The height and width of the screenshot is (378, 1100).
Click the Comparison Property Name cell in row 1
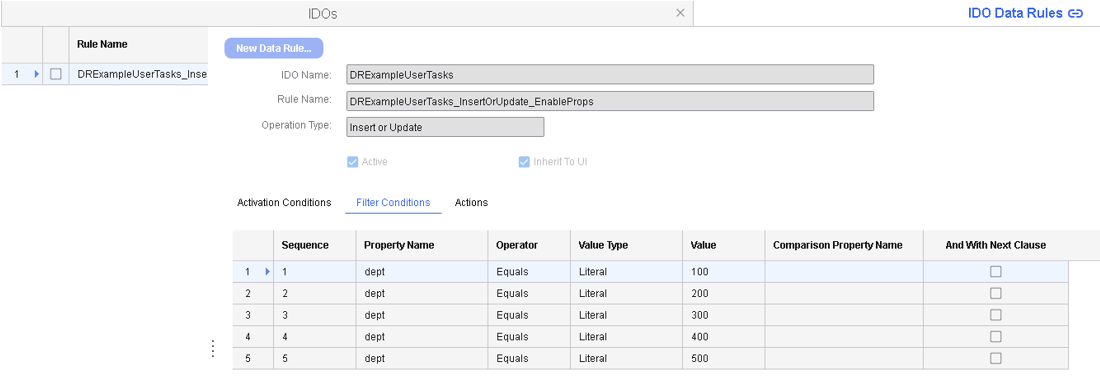point(844,271)
